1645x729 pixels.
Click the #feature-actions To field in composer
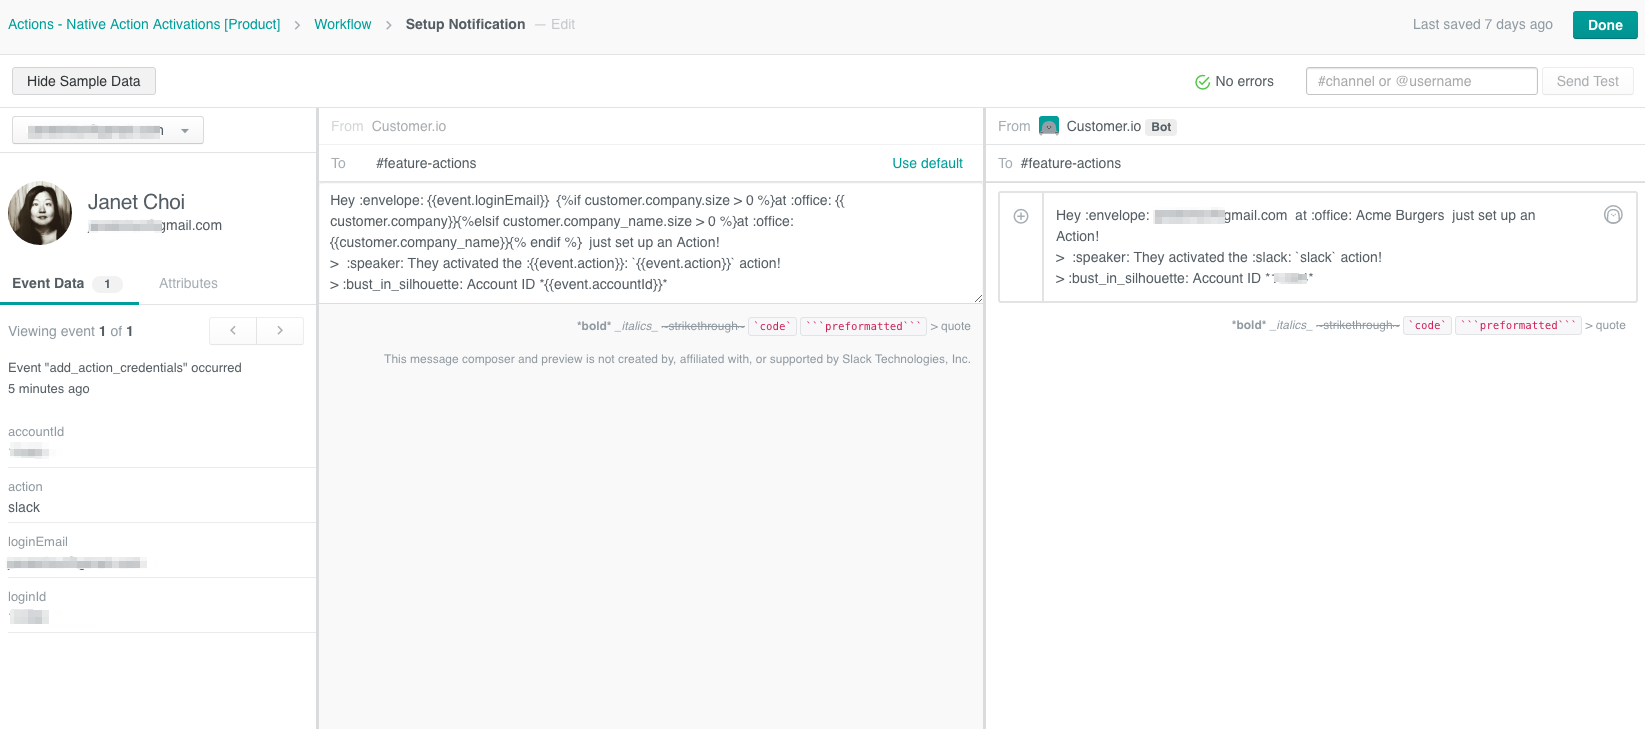click(x=426, y=163)
